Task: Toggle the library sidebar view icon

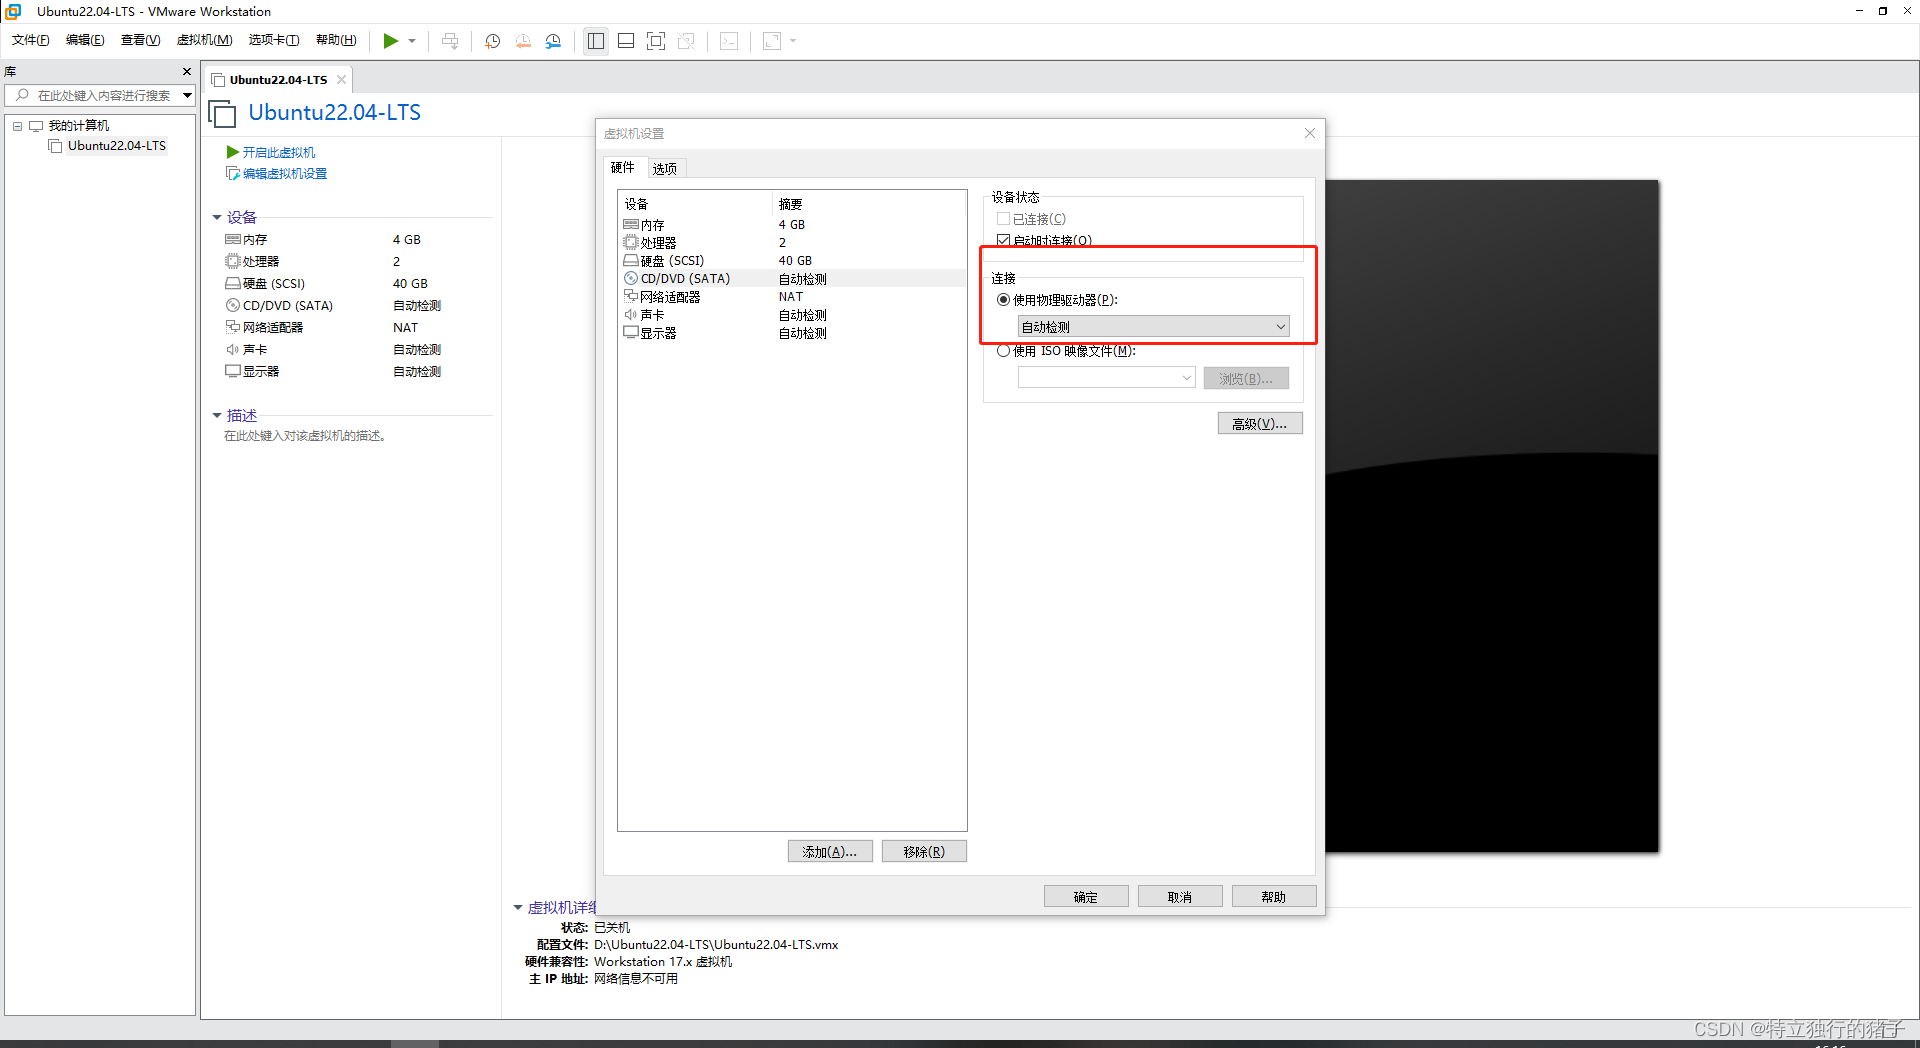Action: point(596,41)
